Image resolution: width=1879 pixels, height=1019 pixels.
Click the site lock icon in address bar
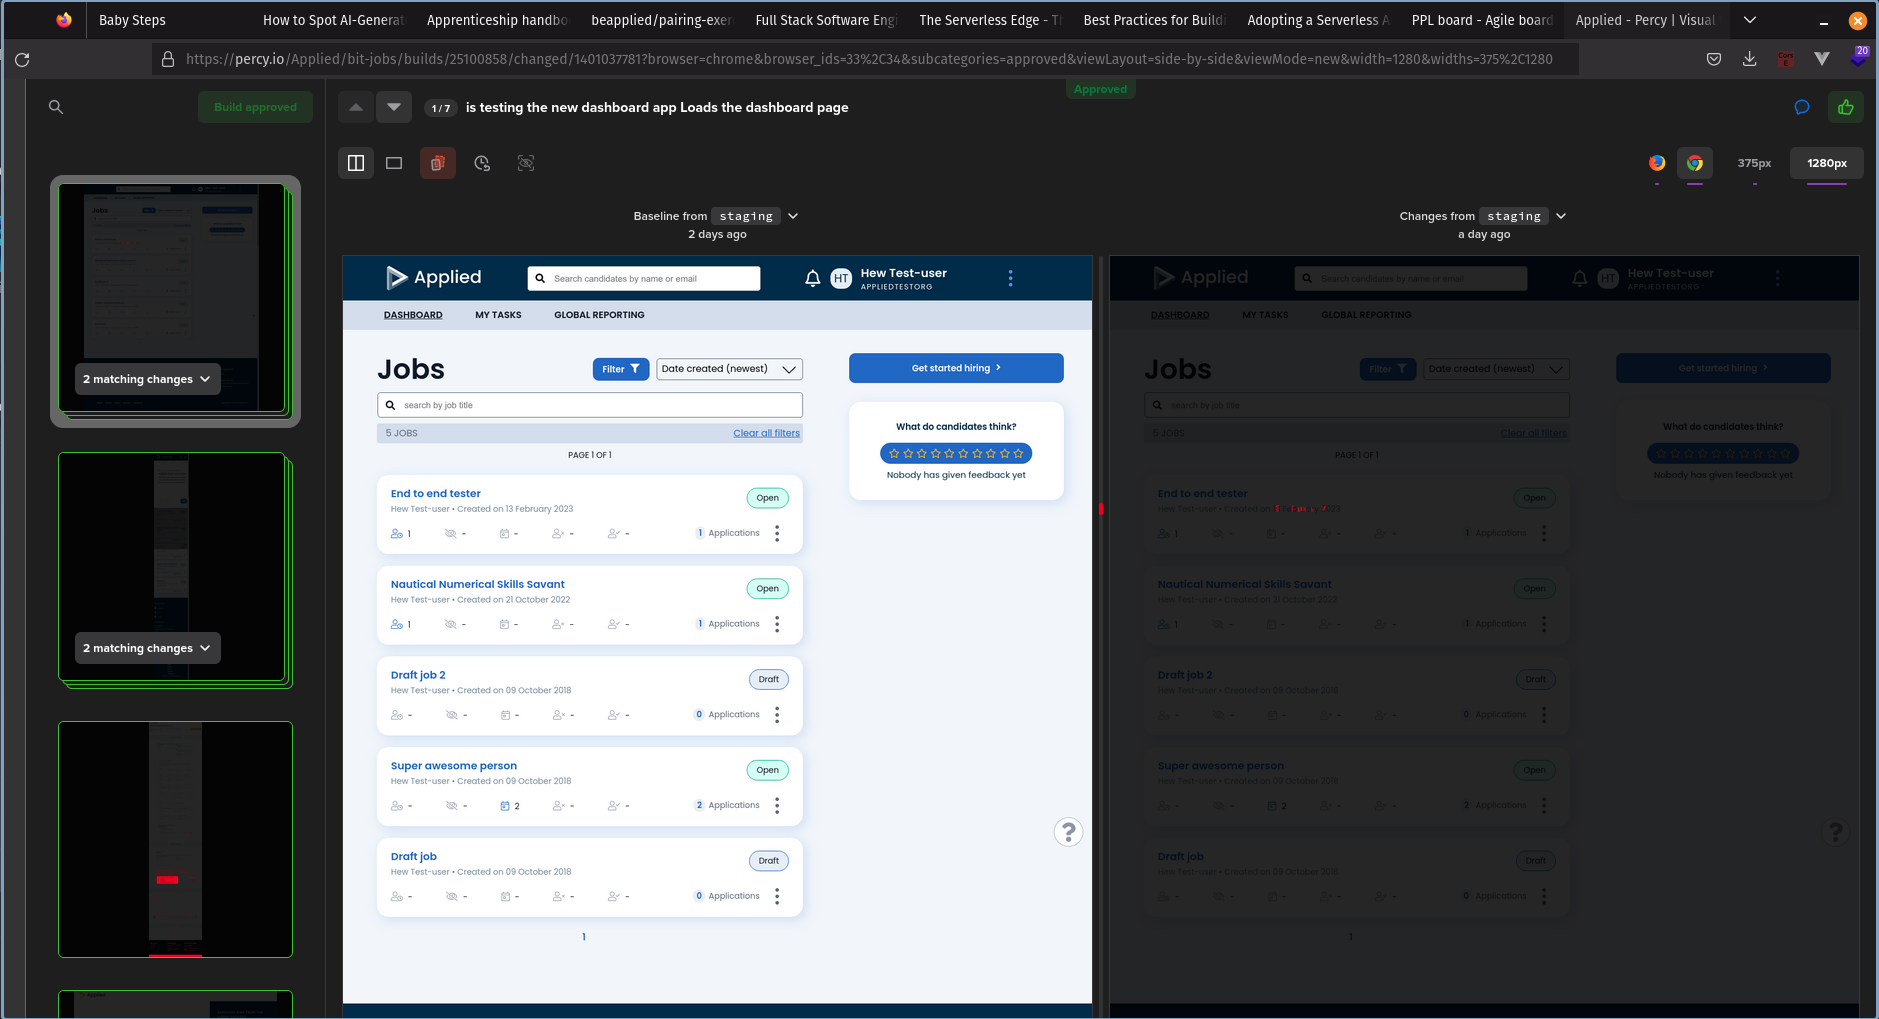[x=168, y=59]
